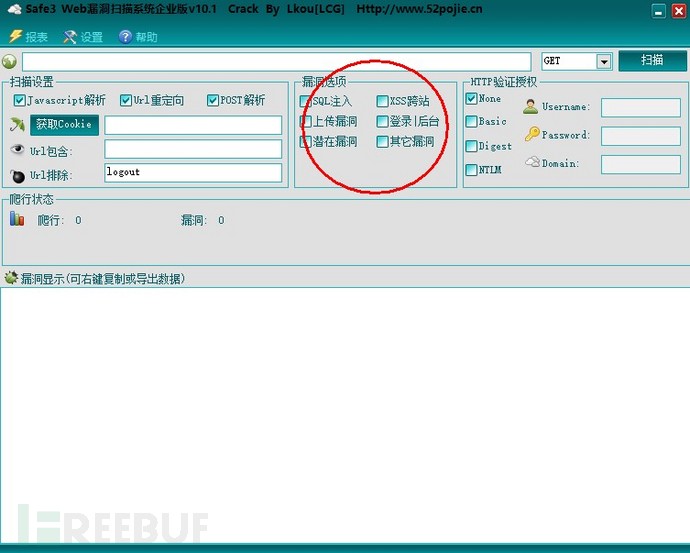Click the 漏洞显示(可右键复制或导出数据) header label
The height and width of the screenshot is (553, 690).
tap(103, 278)
